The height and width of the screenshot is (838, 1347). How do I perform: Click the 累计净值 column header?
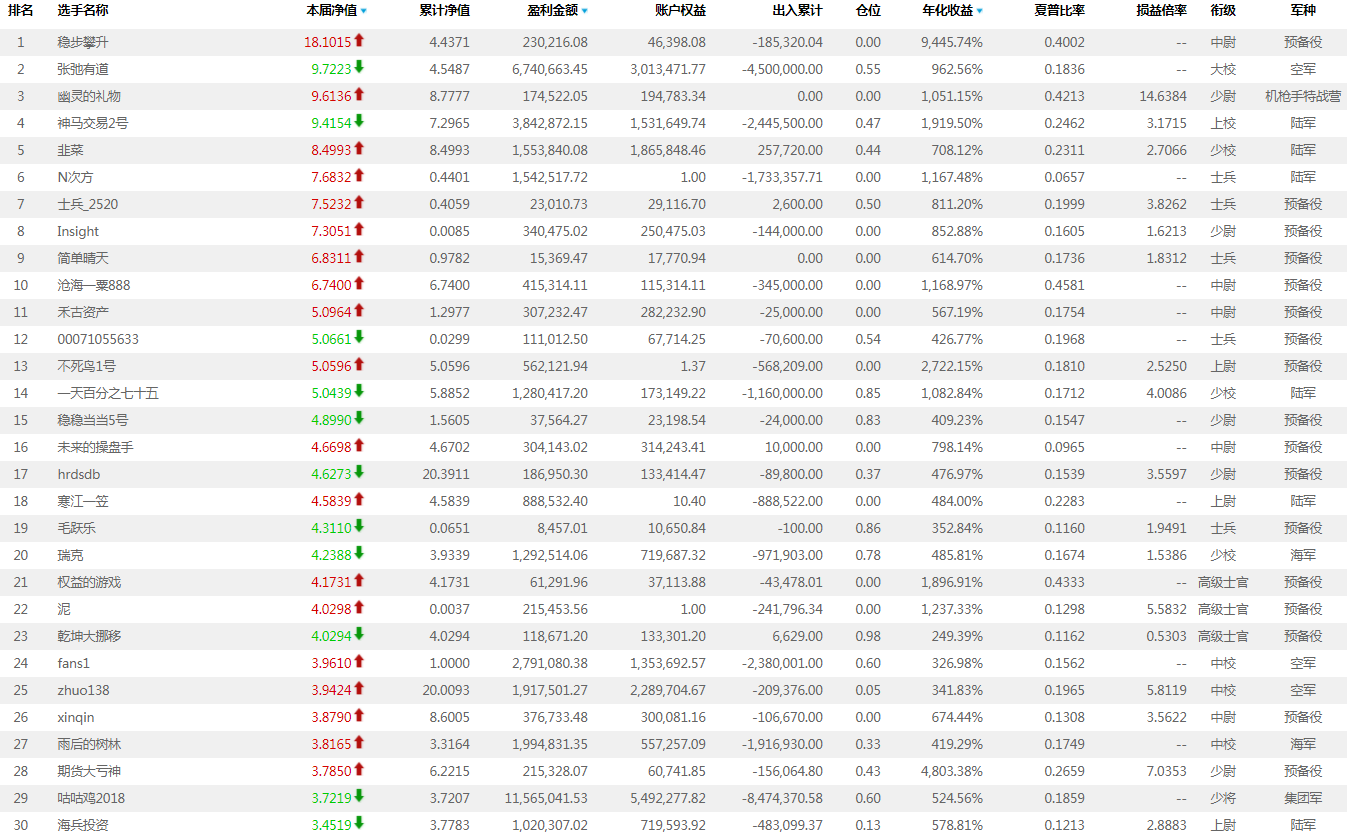coord(444,10)
